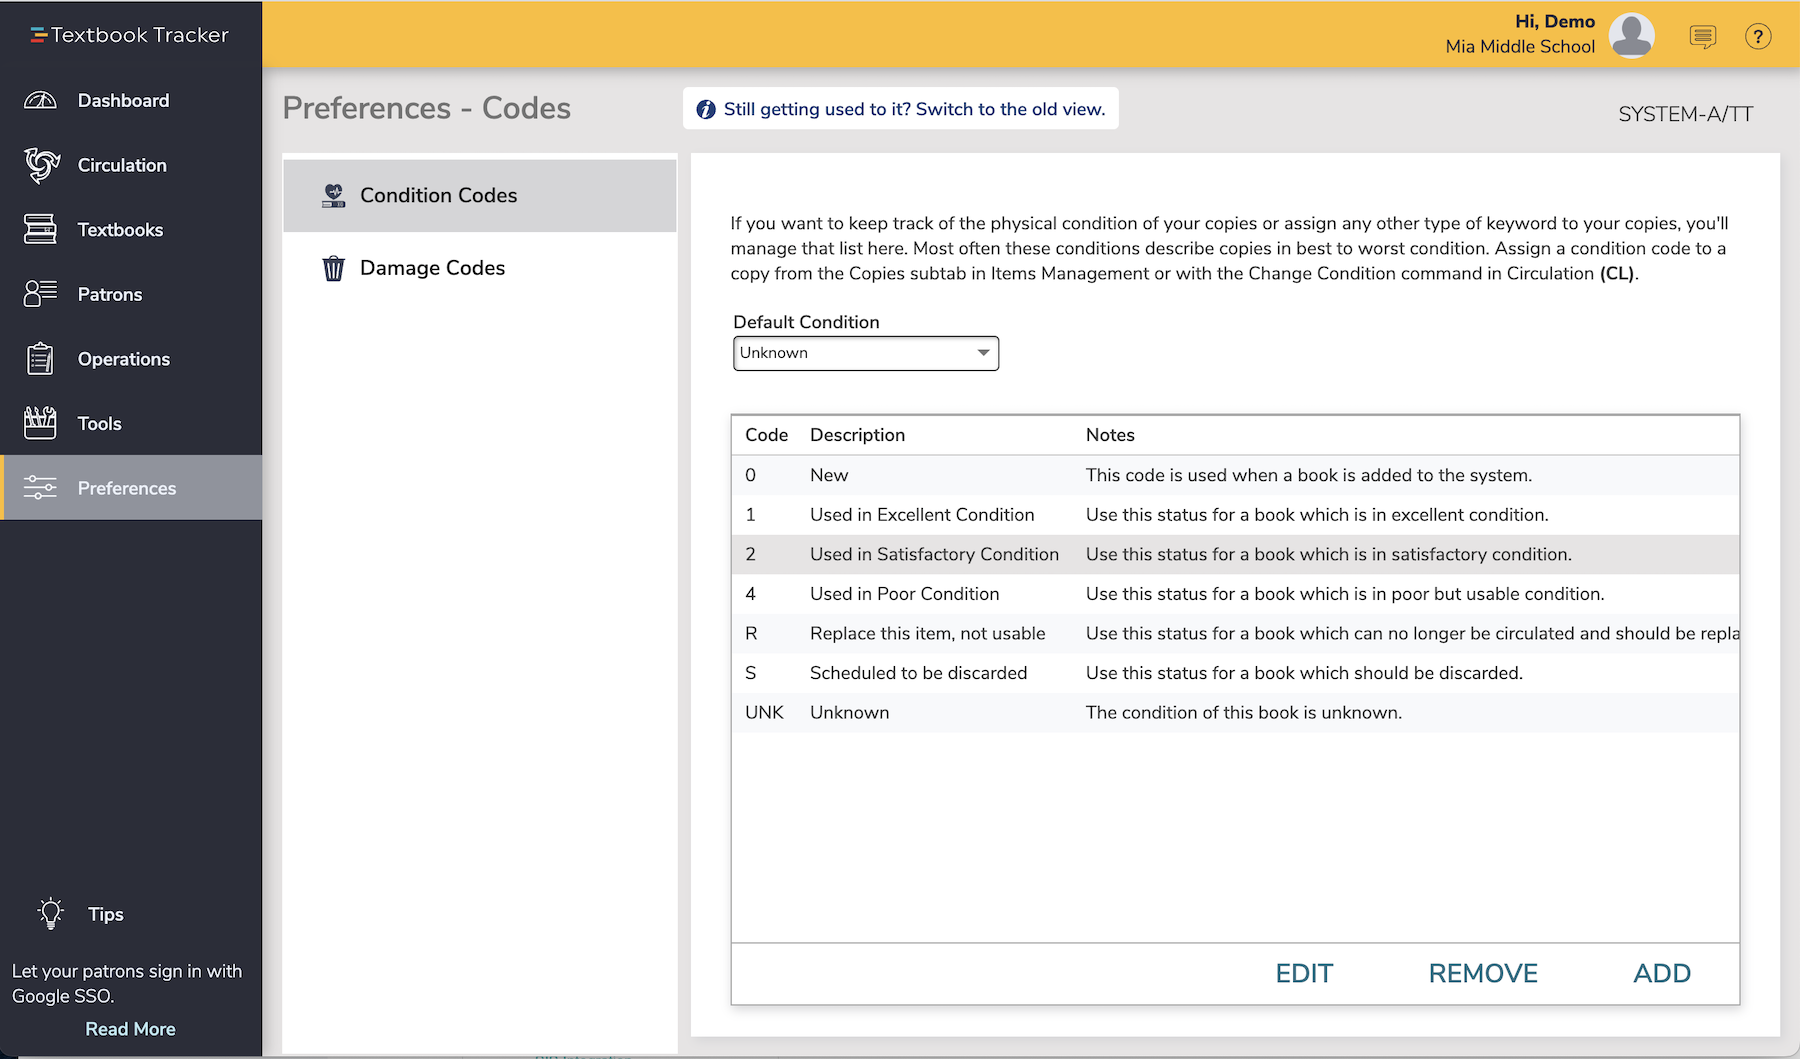Click the REMOVE button
Screen dimensions: 1800x1059
pos(1483,973)
